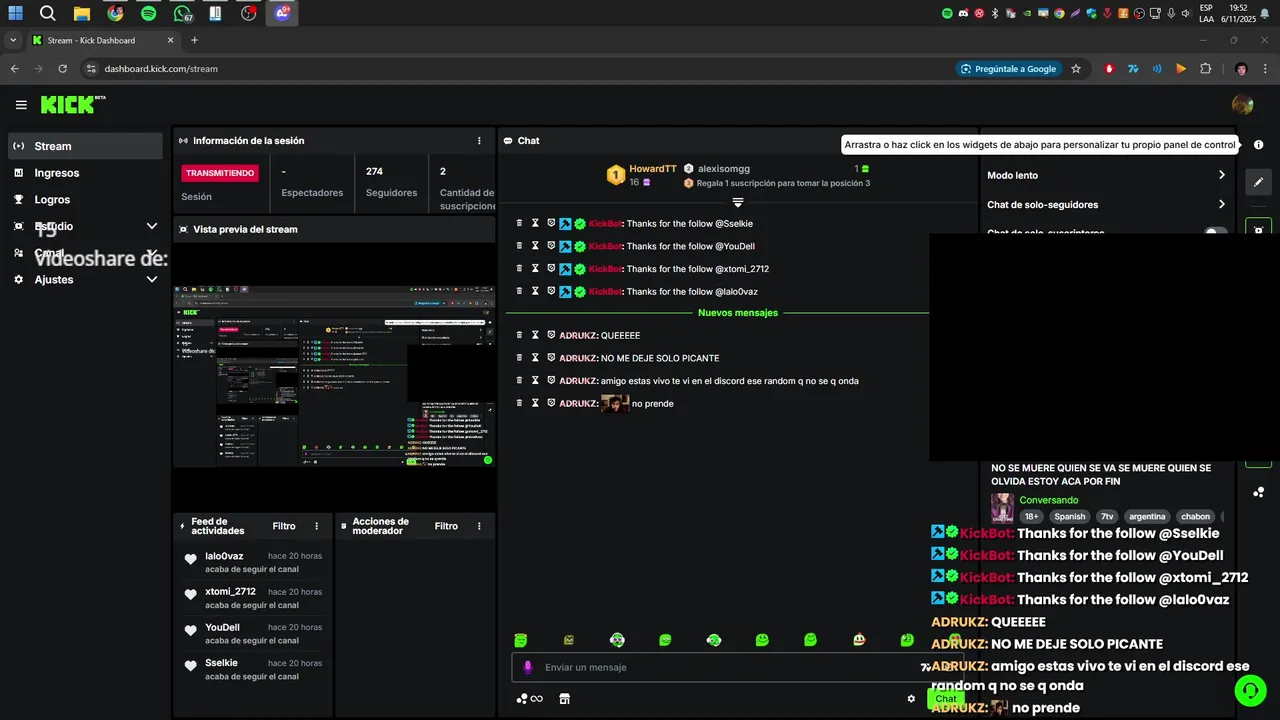Screen dimensions: 1280x720
Task: Click the green Chat send button
Action: click(945, 699)
